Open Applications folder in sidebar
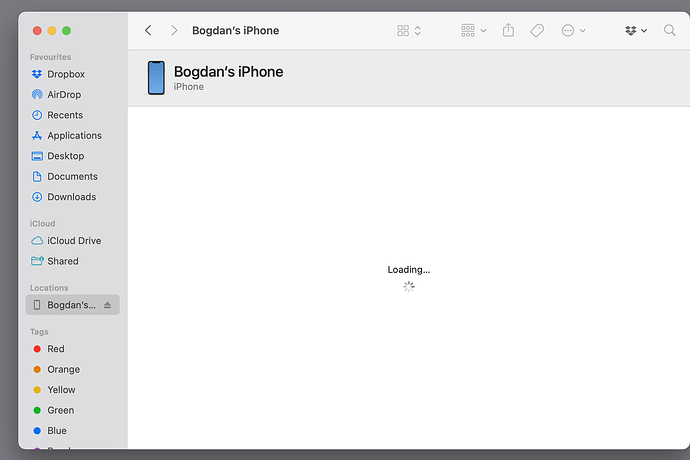The image size is (690, 460). click(x=73, y=136)
